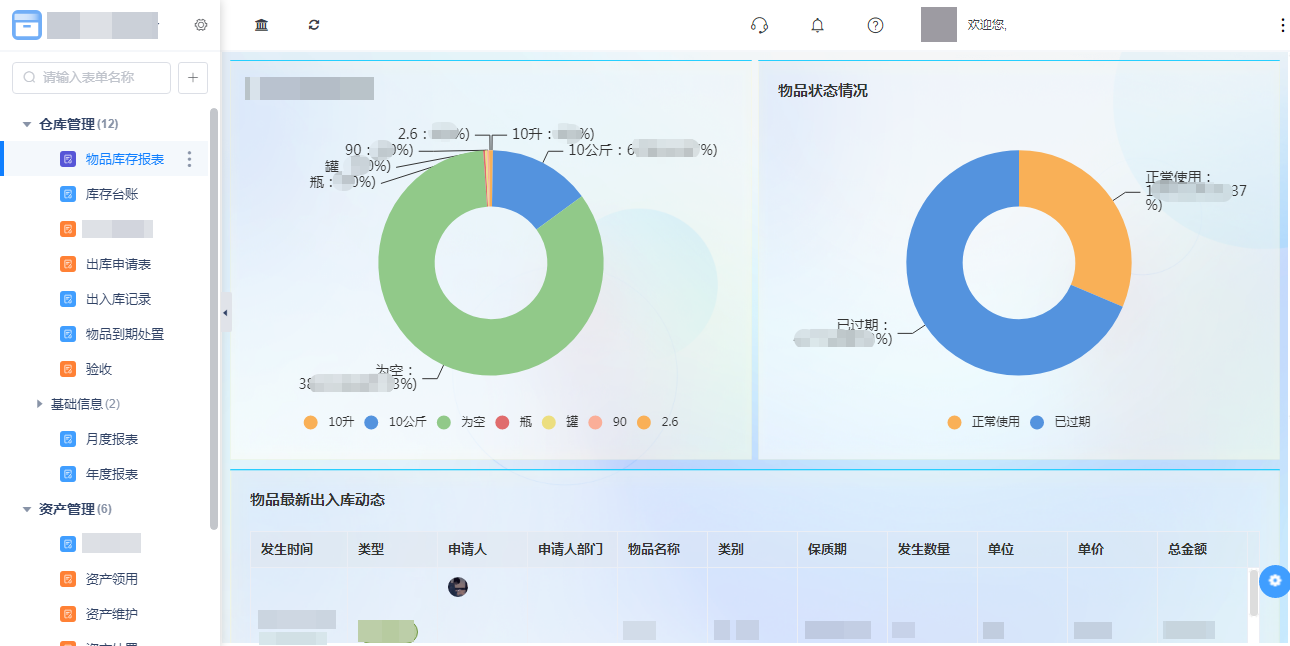Click the table's vertical scrollbar
Screen dimensions: 1290x646
pos(1254,593)
